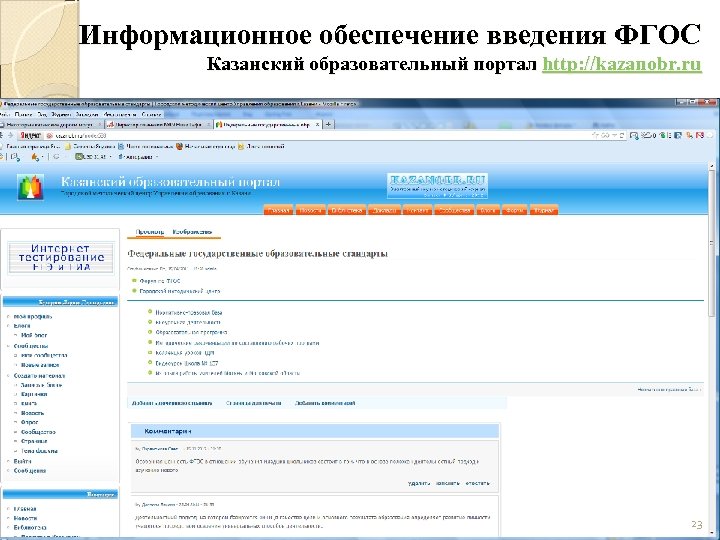Click orange Блоги button in site header
The height and width of the screenshot is (540, 720).
pyautogui.click(x=488, y=210)
